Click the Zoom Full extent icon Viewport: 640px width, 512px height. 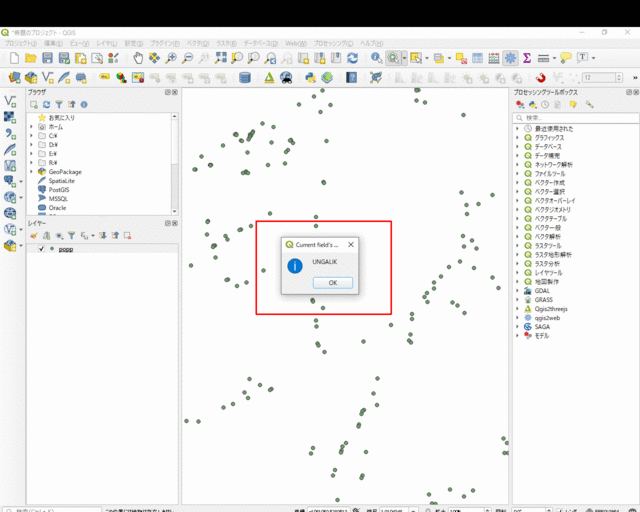[220, 58]
